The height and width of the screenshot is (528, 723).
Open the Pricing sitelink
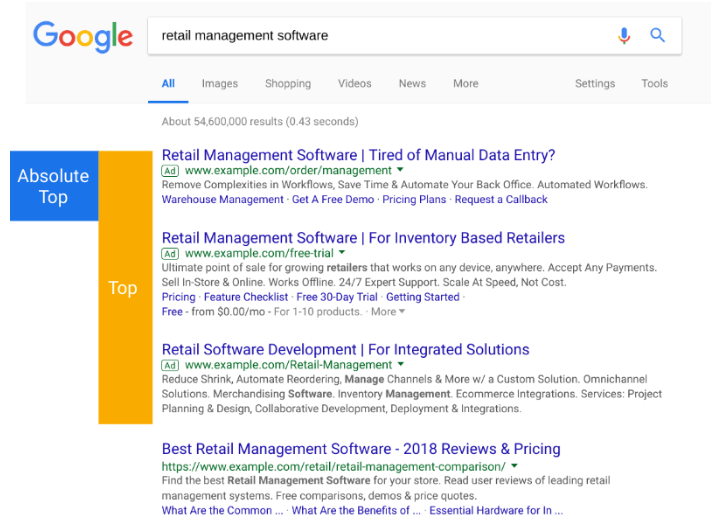click(178, 297)
